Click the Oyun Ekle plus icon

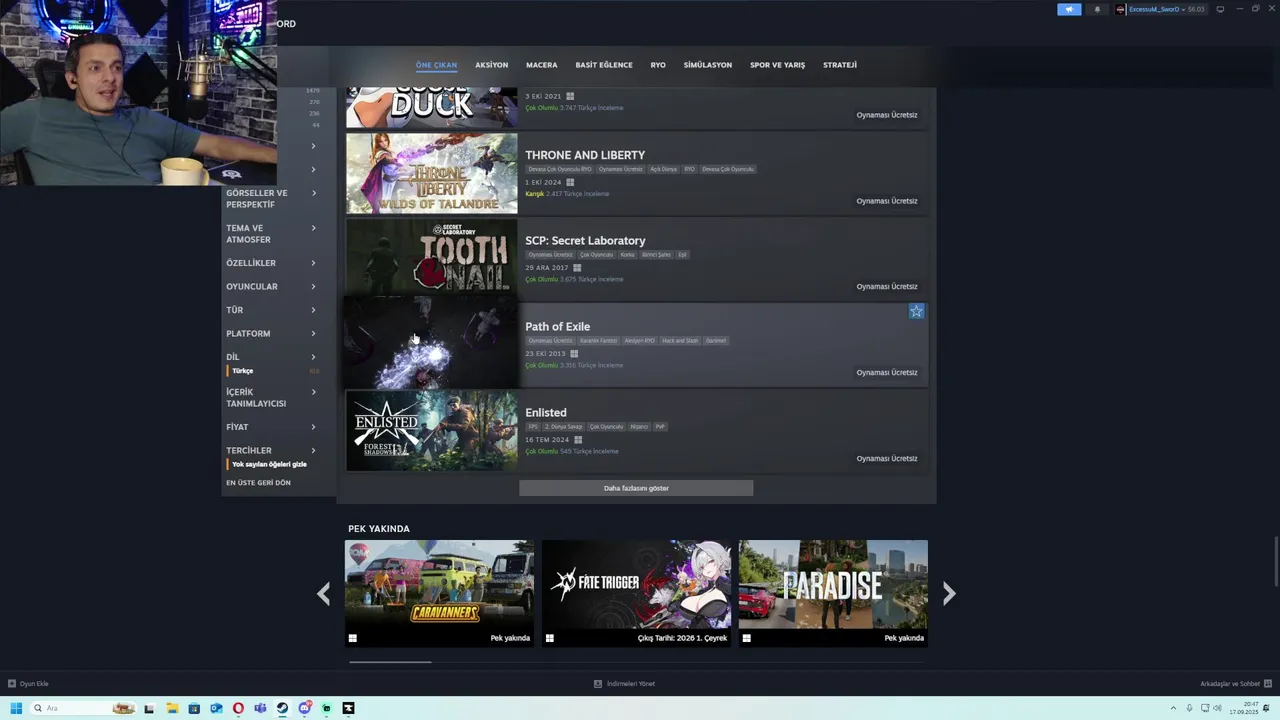[x=12, y=684]
